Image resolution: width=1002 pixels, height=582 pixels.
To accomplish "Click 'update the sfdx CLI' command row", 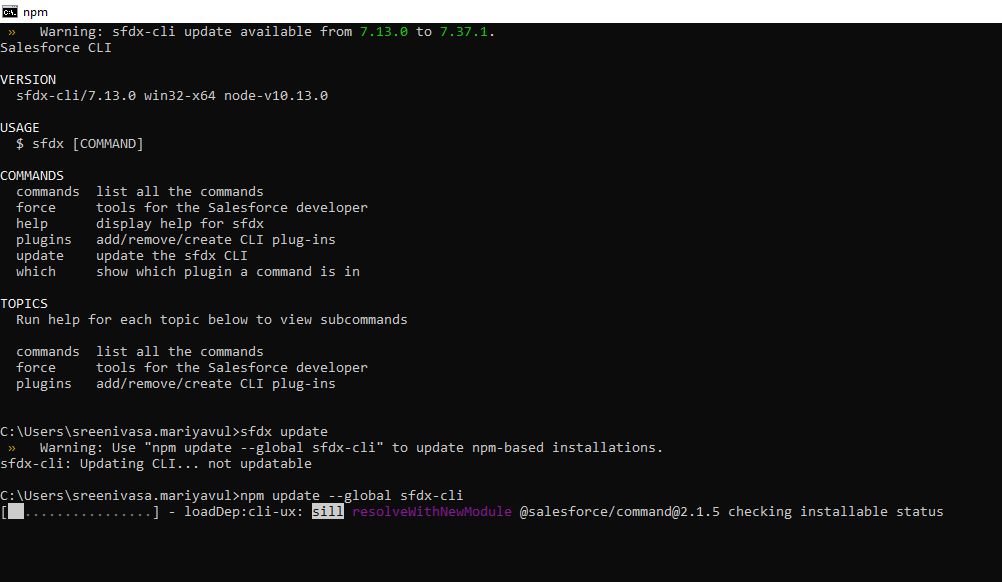I will coord(132,256).
